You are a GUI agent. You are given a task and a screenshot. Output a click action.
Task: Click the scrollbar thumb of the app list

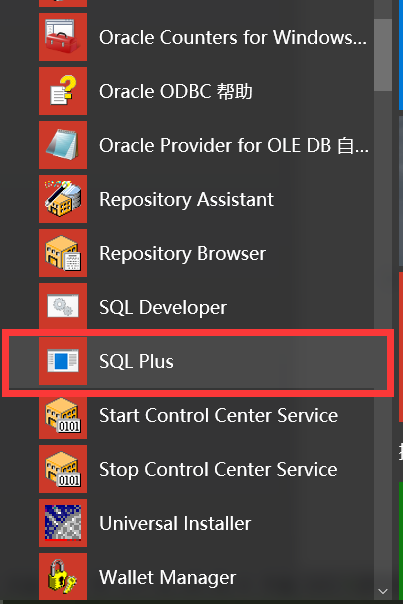click(x=383, y=55)
